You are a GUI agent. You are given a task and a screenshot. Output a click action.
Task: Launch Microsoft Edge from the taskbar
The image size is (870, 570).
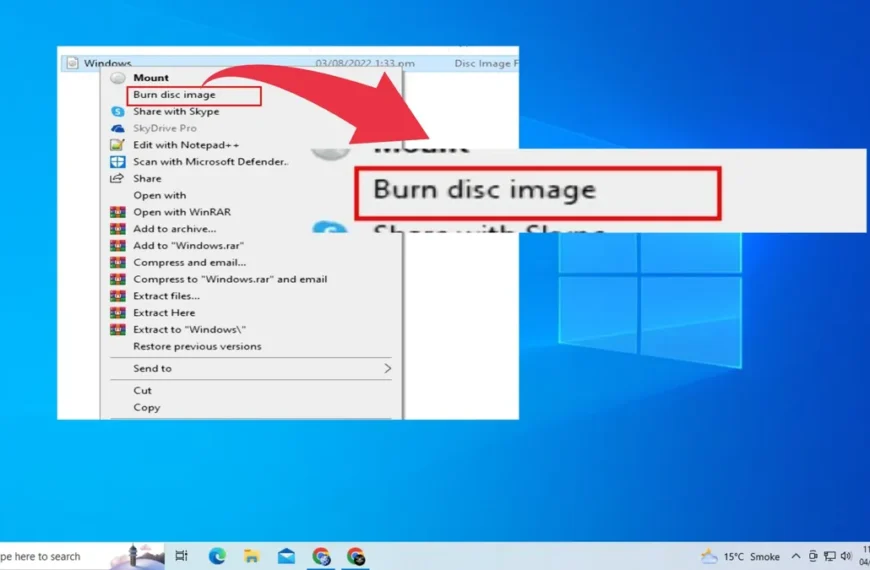[217, 556]
